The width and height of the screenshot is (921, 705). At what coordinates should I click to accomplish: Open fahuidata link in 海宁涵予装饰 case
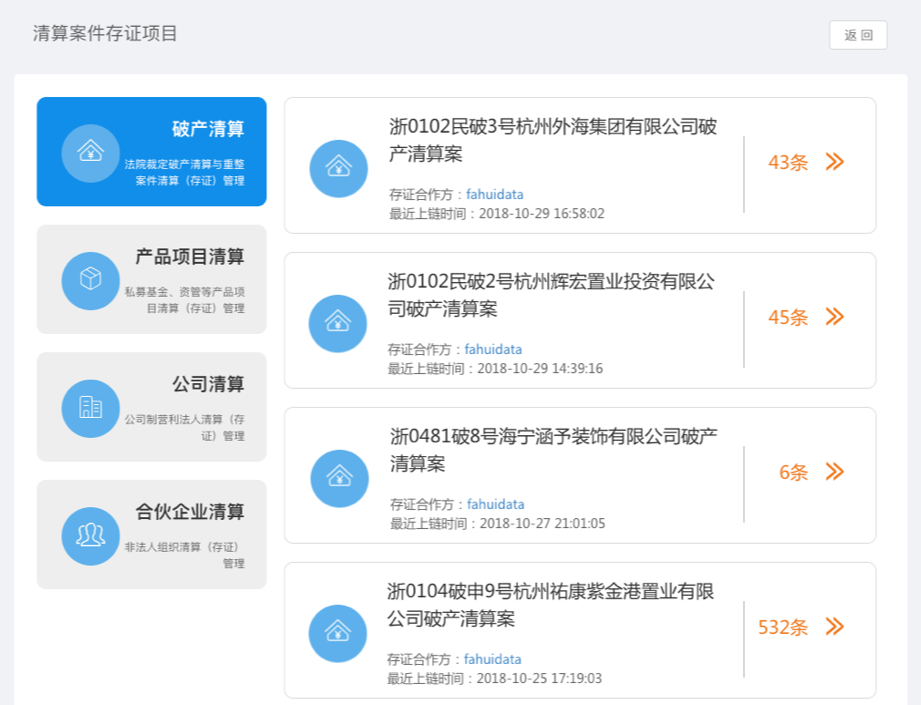[x=495, y=505]
